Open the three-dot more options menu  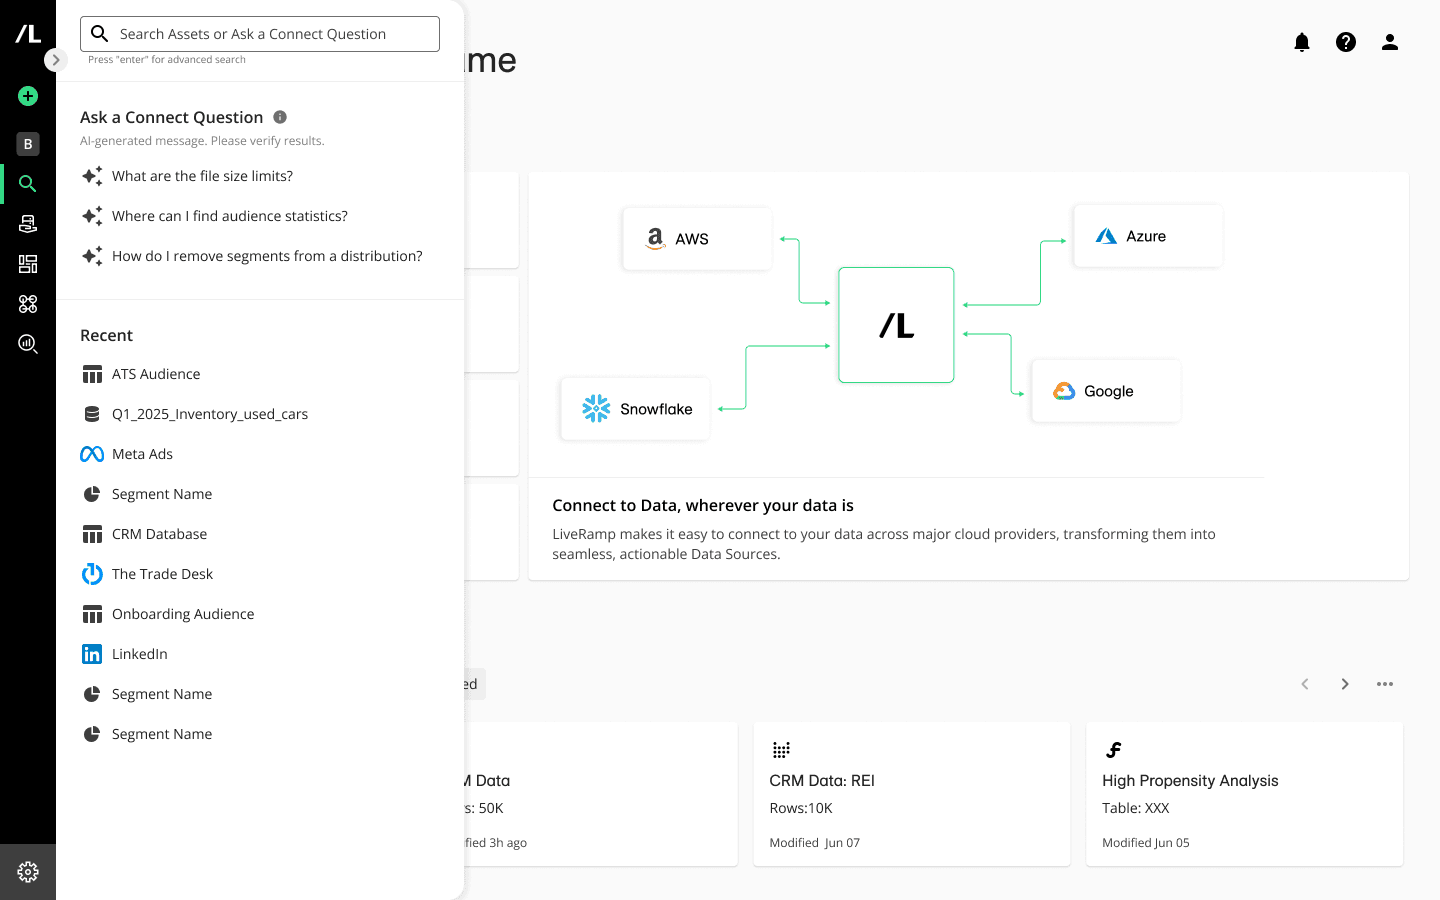[1385, 684]
